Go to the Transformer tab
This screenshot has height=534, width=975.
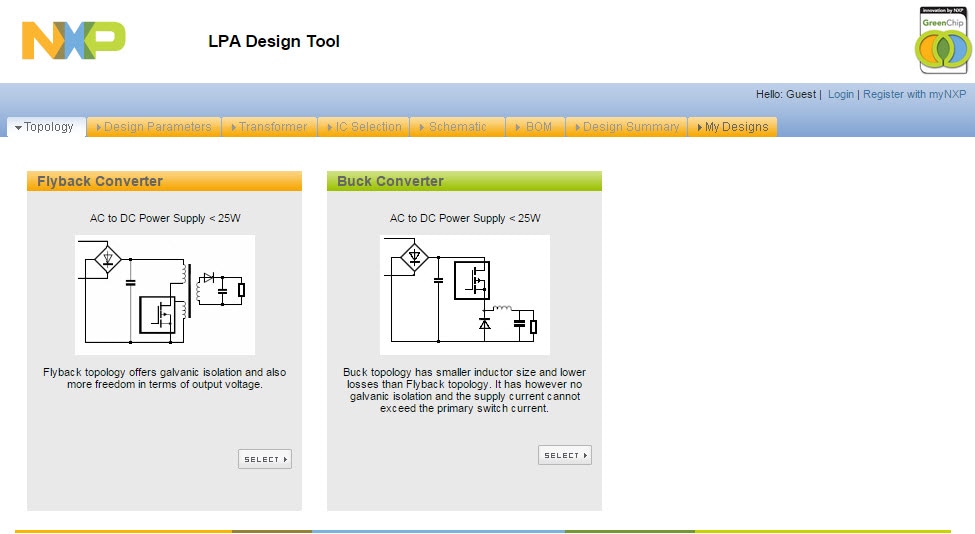coord(269,127)
